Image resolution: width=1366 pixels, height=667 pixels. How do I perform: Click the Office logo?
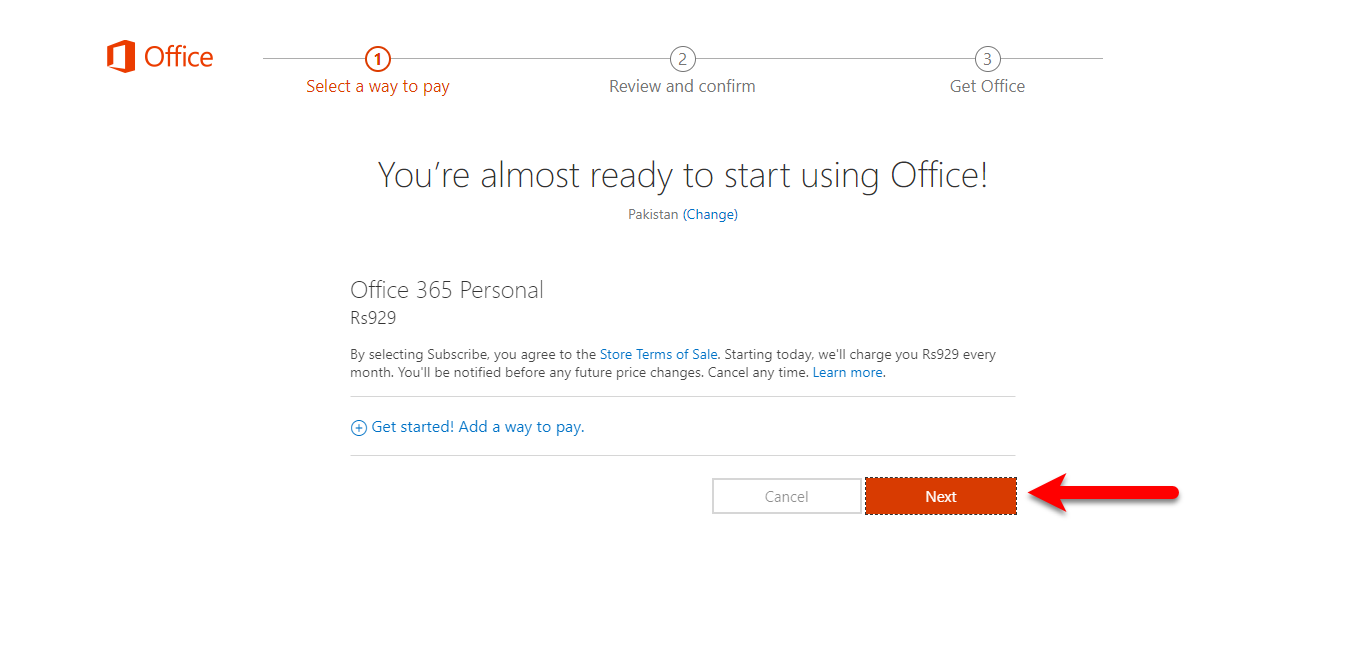(160, 57)
